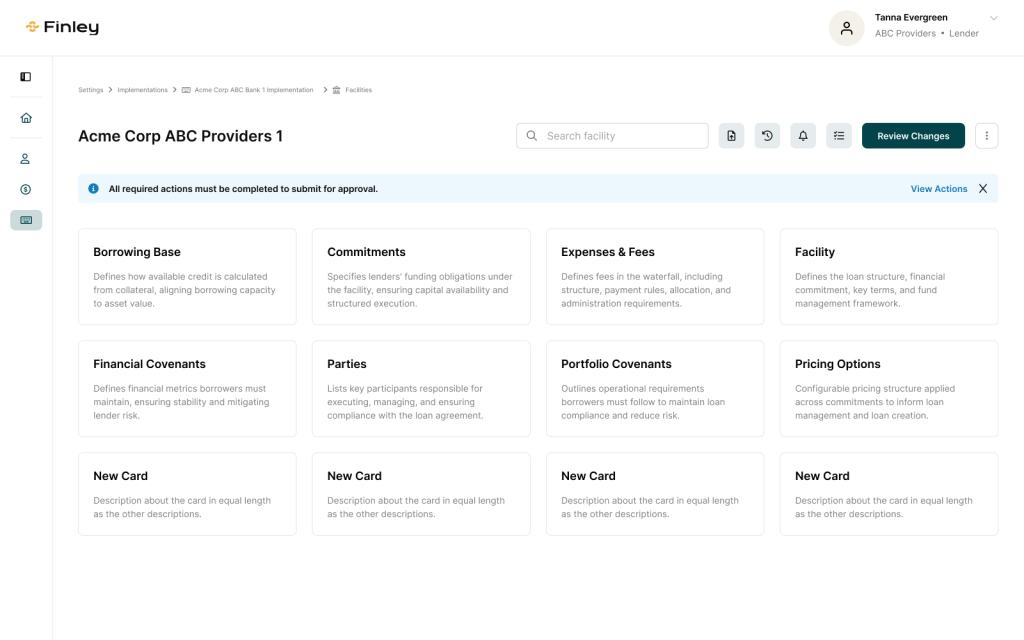This screenshot has height=640, width=1024.
Task: Click the Search facility input field
Action: coord(620,136)
